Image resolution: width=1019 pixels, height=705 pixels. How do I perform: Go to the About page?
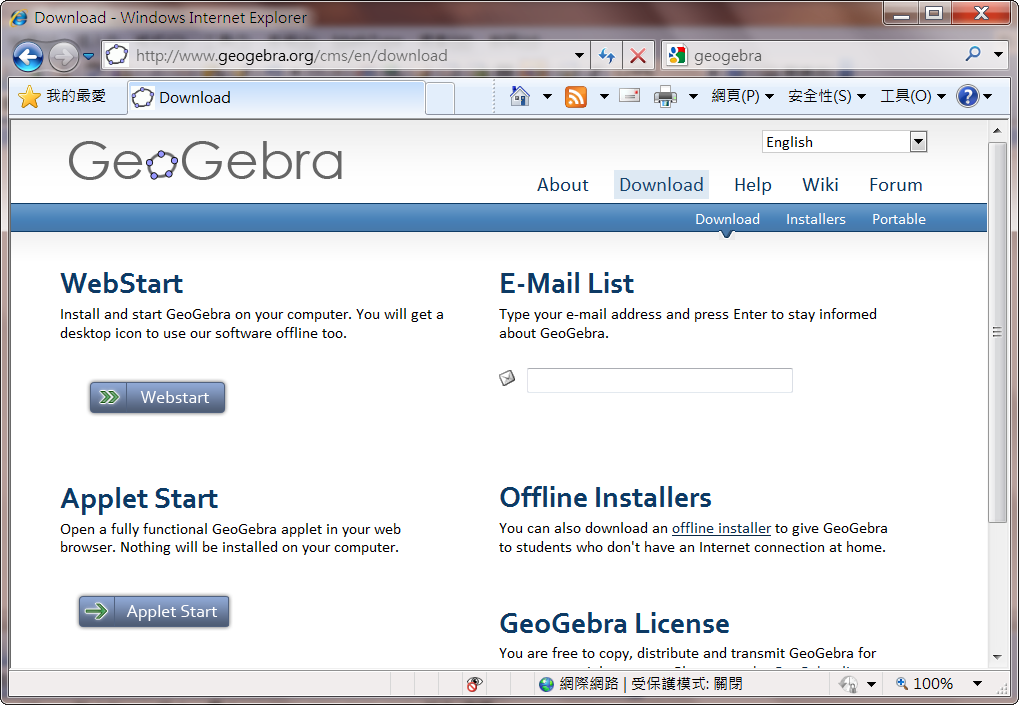(x=562, y=185)
